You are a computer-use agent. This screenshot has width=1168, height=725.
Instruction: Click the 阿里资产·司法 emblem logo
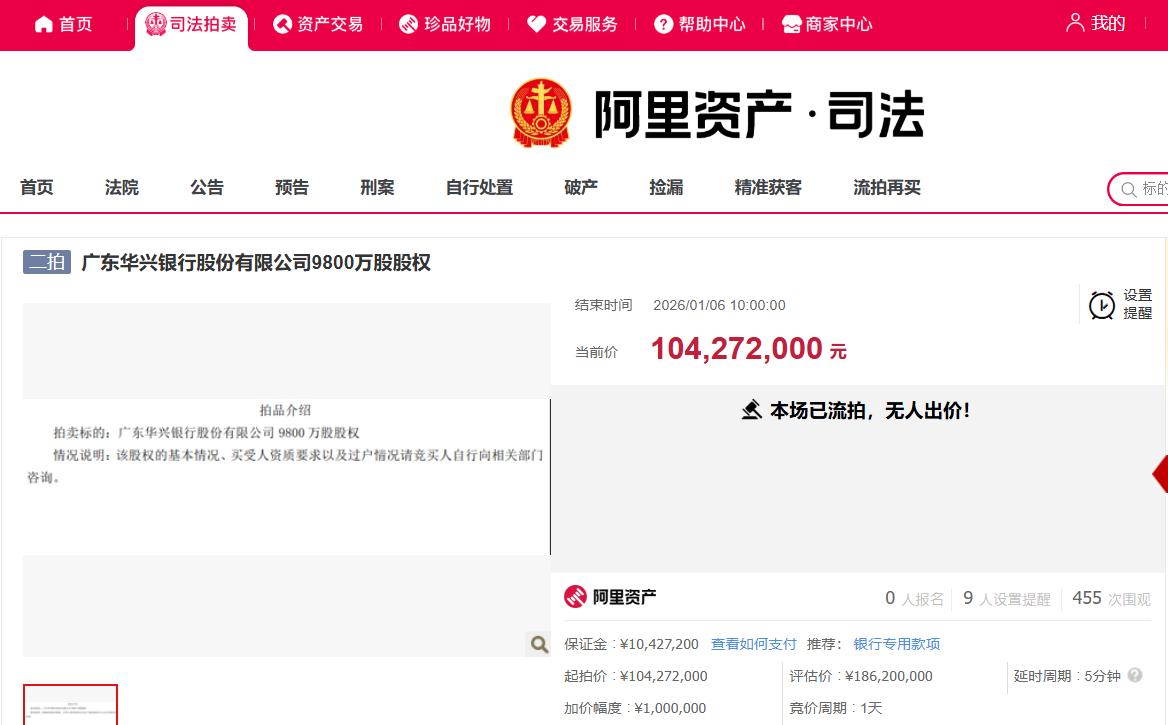pos(540,113)
